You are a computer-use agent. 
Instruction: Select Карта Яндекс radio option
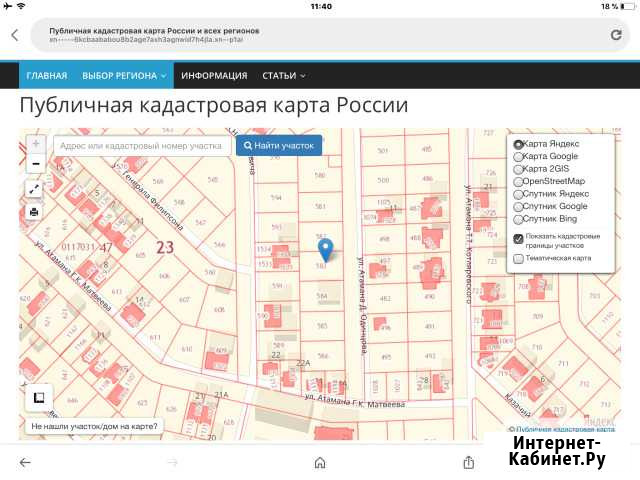518,144
